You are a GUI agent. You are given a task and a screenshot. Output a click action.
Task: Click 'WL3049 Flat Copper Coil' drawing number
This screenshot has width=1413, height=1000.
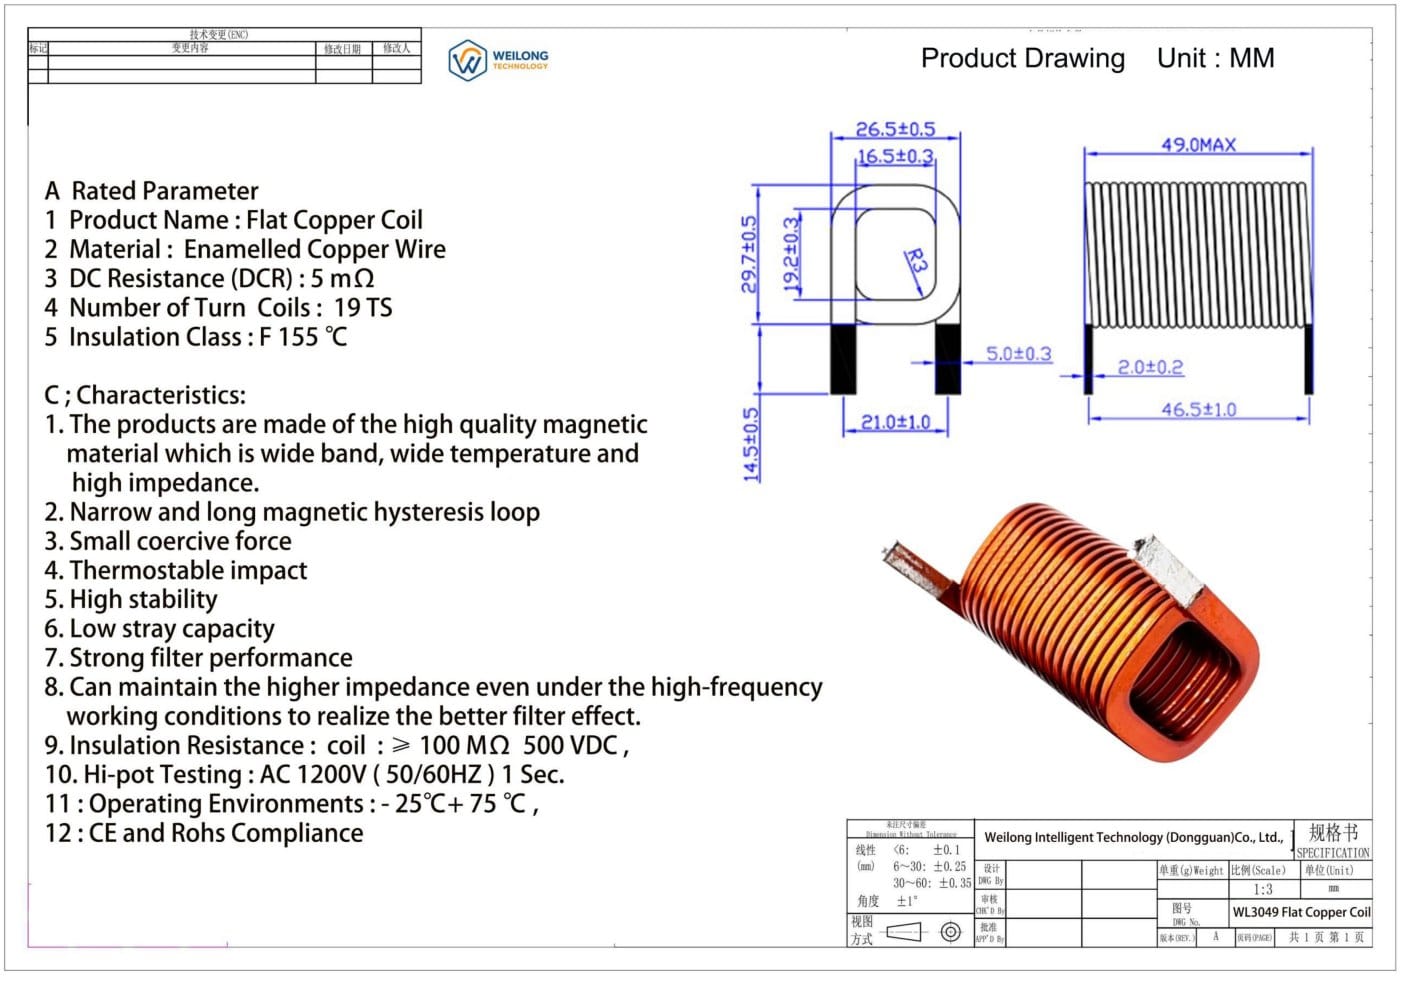pyautogui.click(x=1301, y=912)
